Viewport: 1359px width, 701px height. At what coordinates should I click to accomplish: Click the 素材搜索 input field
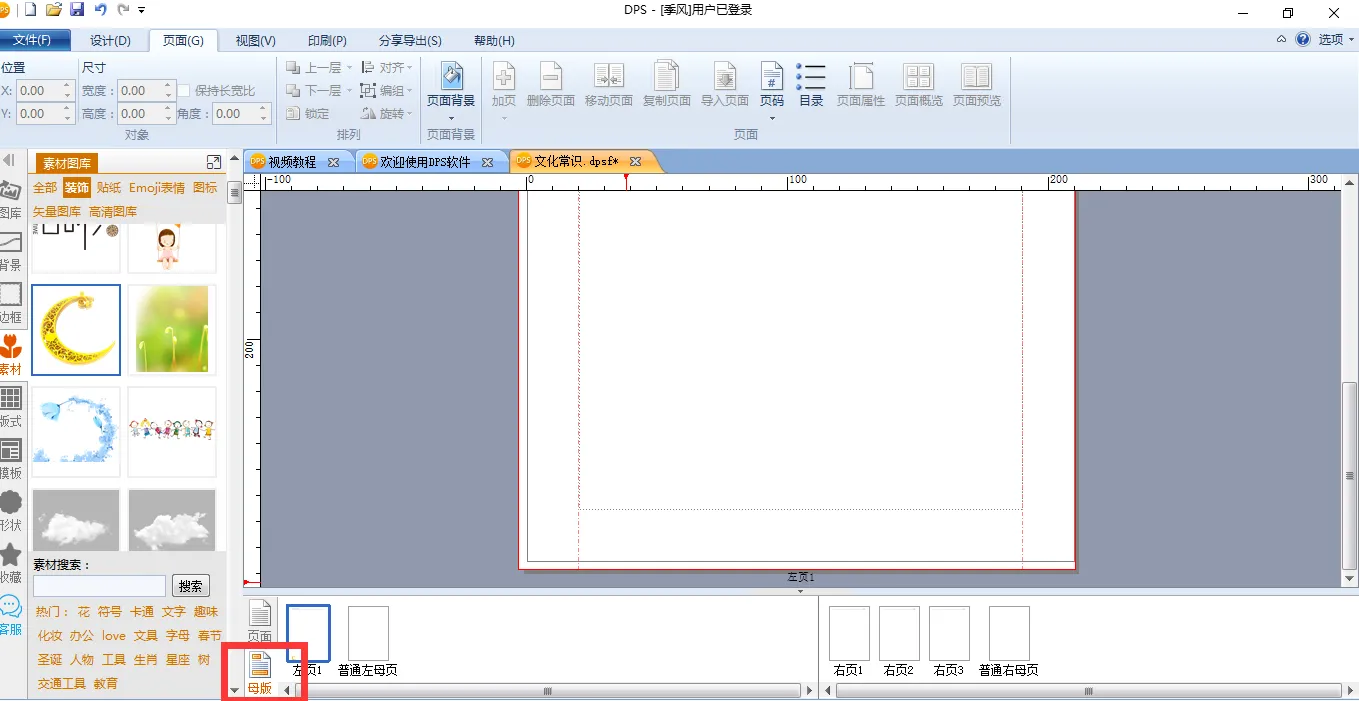(99, 586)
